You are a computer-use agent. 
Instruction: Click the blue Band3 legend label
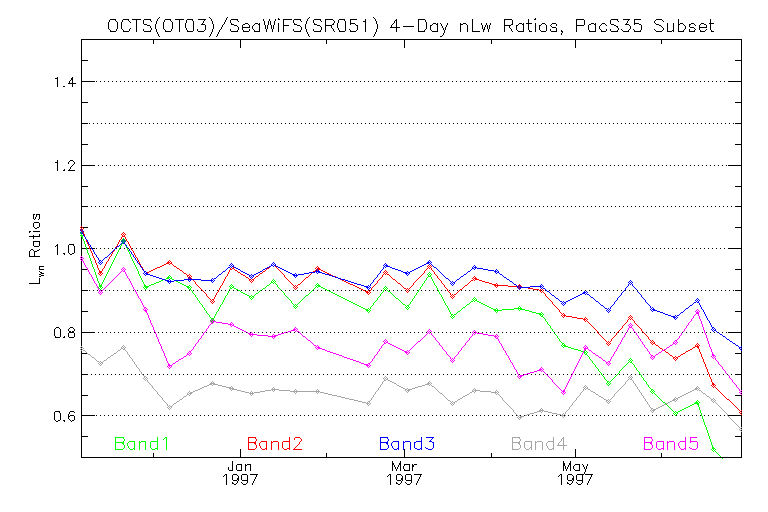[x=407, y=444]
